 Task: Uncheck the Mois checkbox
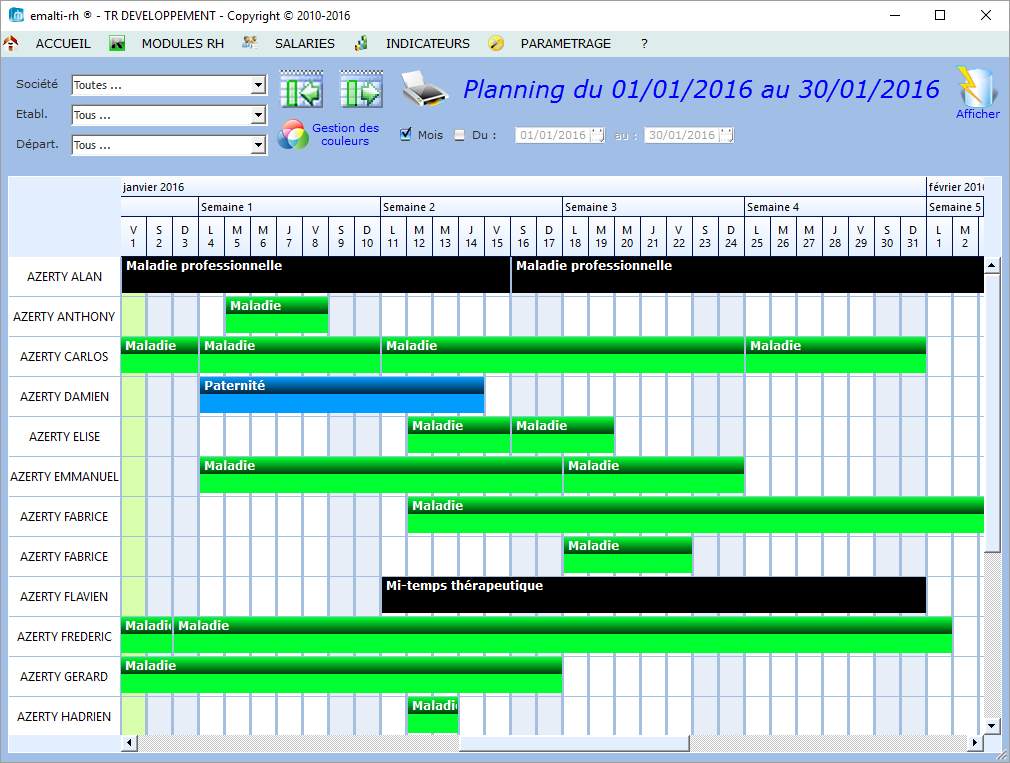pos(406,135)
